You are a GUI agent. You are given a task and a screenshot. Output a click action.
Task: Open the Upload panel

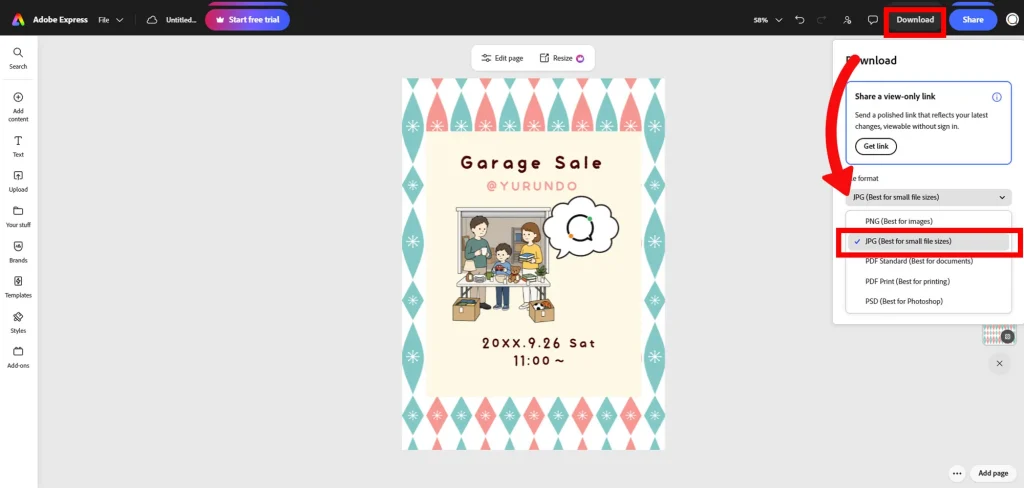(x=18, y=182)
